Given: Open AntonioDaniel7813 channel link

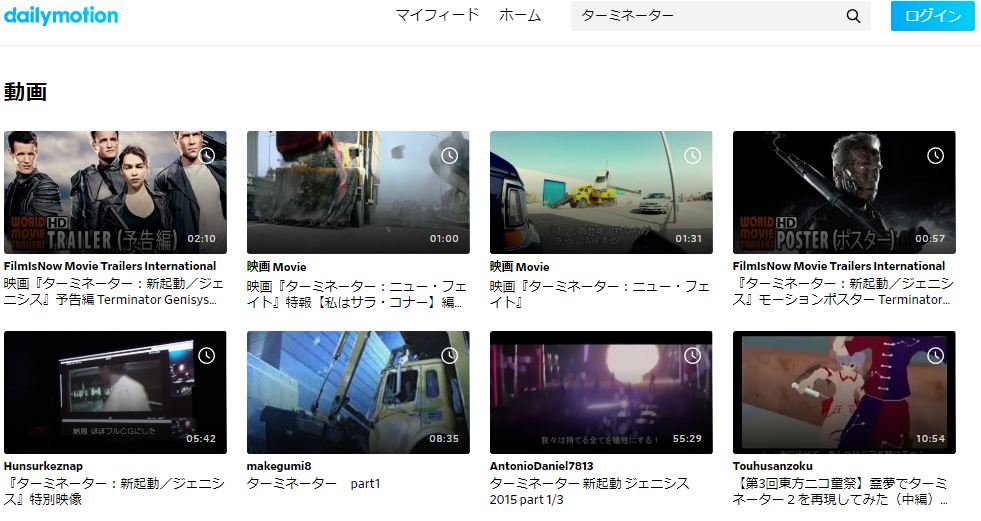Looking at the screenshot, I should (x=541, y=466).
